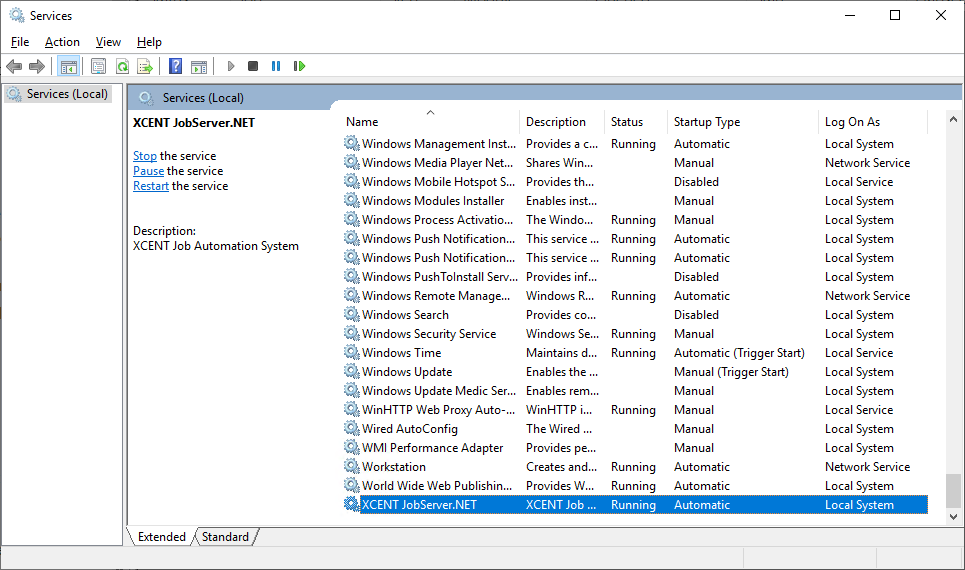Click Automatic (Trigger Start) in Windows Time row
Viewport: 965px width, 570px height.
click(x=739, y=352)
